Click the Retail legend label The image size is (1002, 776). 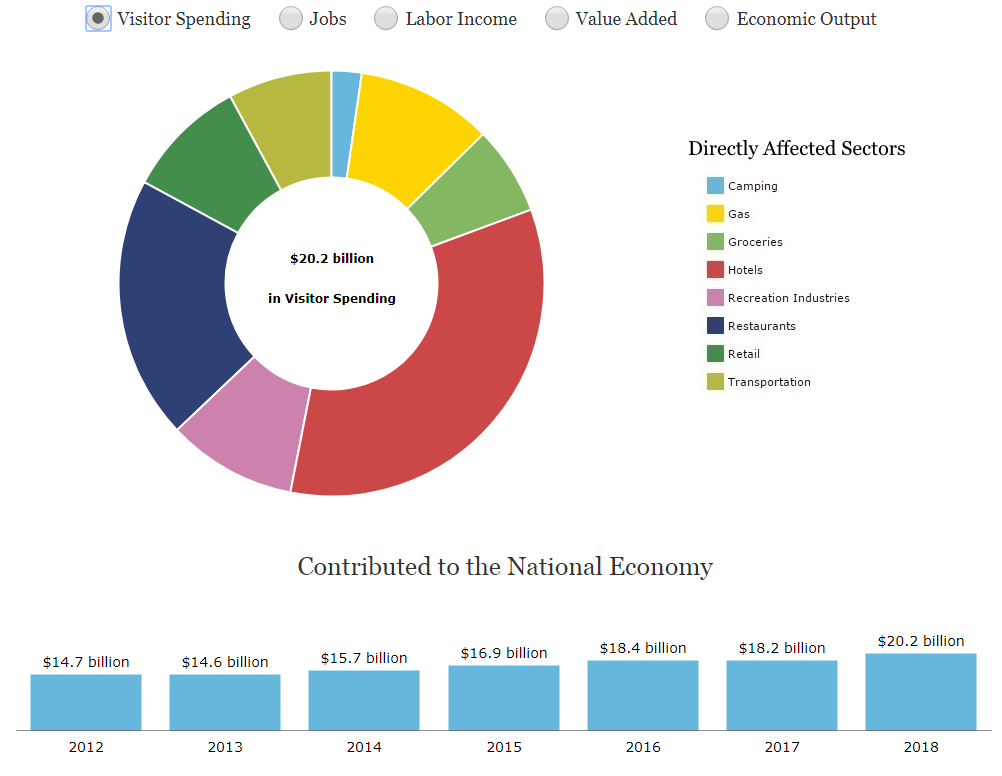[744, 354]
